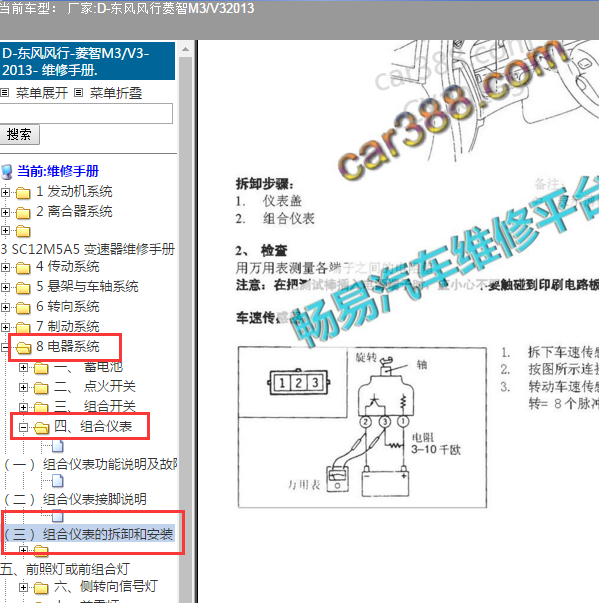The width and height of the screenshot is (599, 603).
Task: Click the folder icon of 4 传动系统
Action: click(23, 267)
